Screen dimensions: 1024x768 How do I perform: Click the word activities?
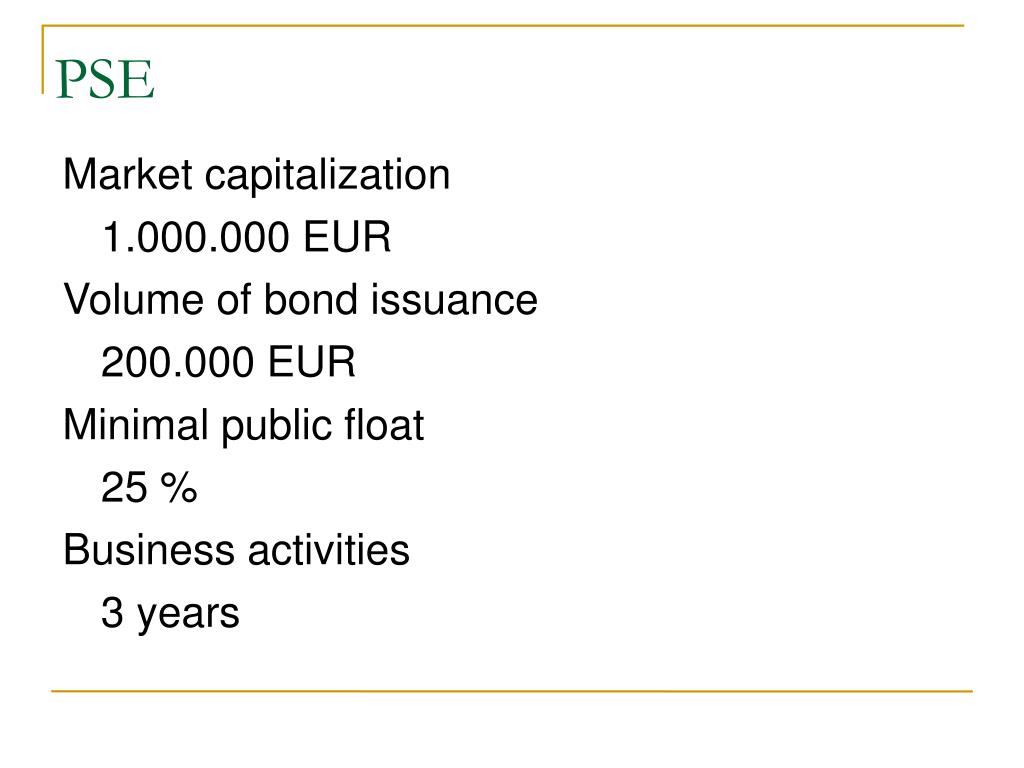point(328,550)
